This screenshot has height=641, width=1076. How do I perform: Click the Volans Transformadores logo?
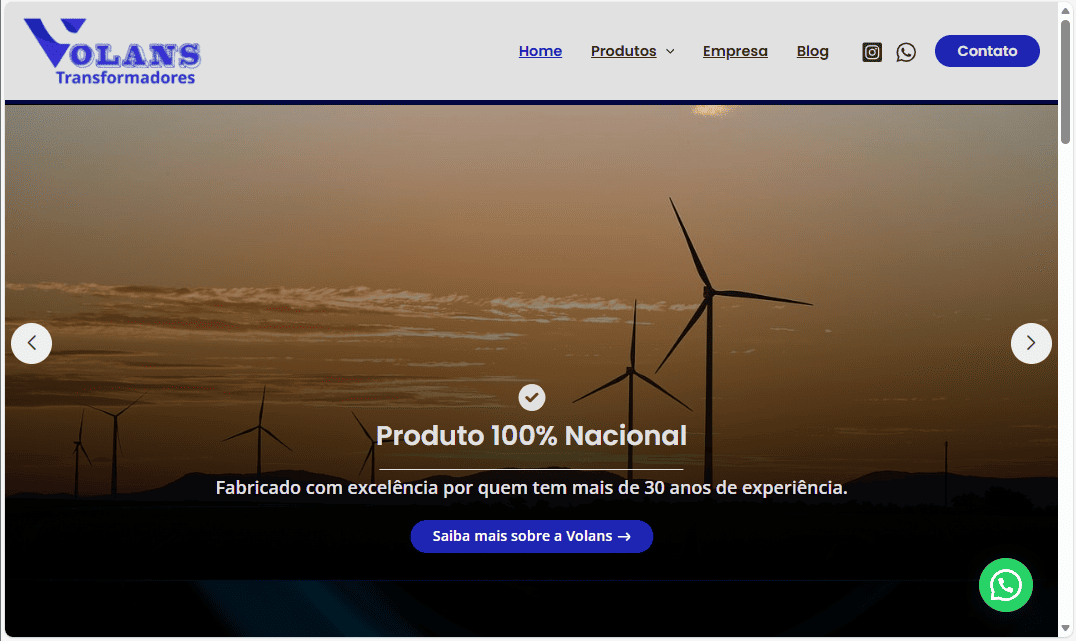[x=110, y=51]
